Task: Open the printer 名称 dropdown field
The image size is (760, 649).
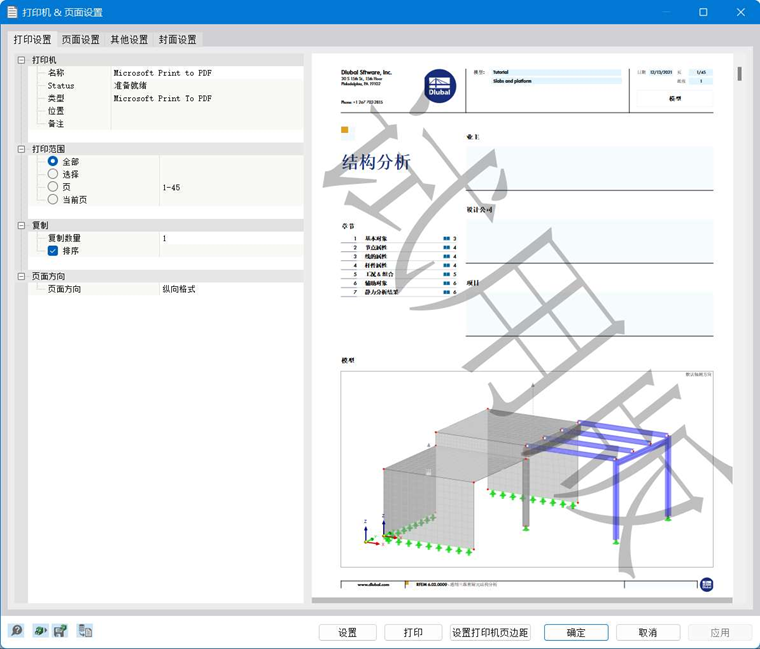Action: tap(207, 73)
